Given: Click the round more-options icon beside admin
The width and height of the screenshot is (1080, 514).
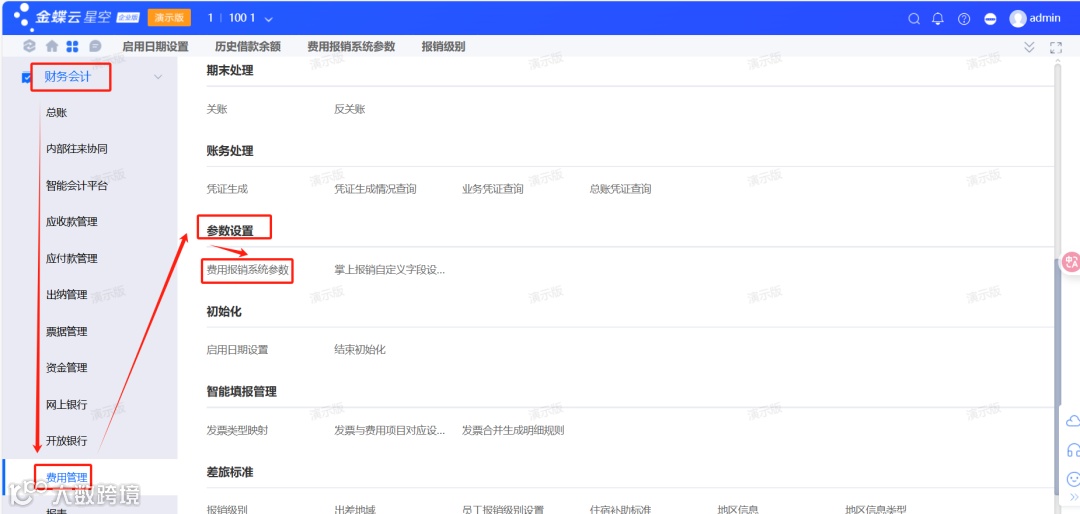Looking at the screenshot, I should pyautogui.click(x=990, y=19).
